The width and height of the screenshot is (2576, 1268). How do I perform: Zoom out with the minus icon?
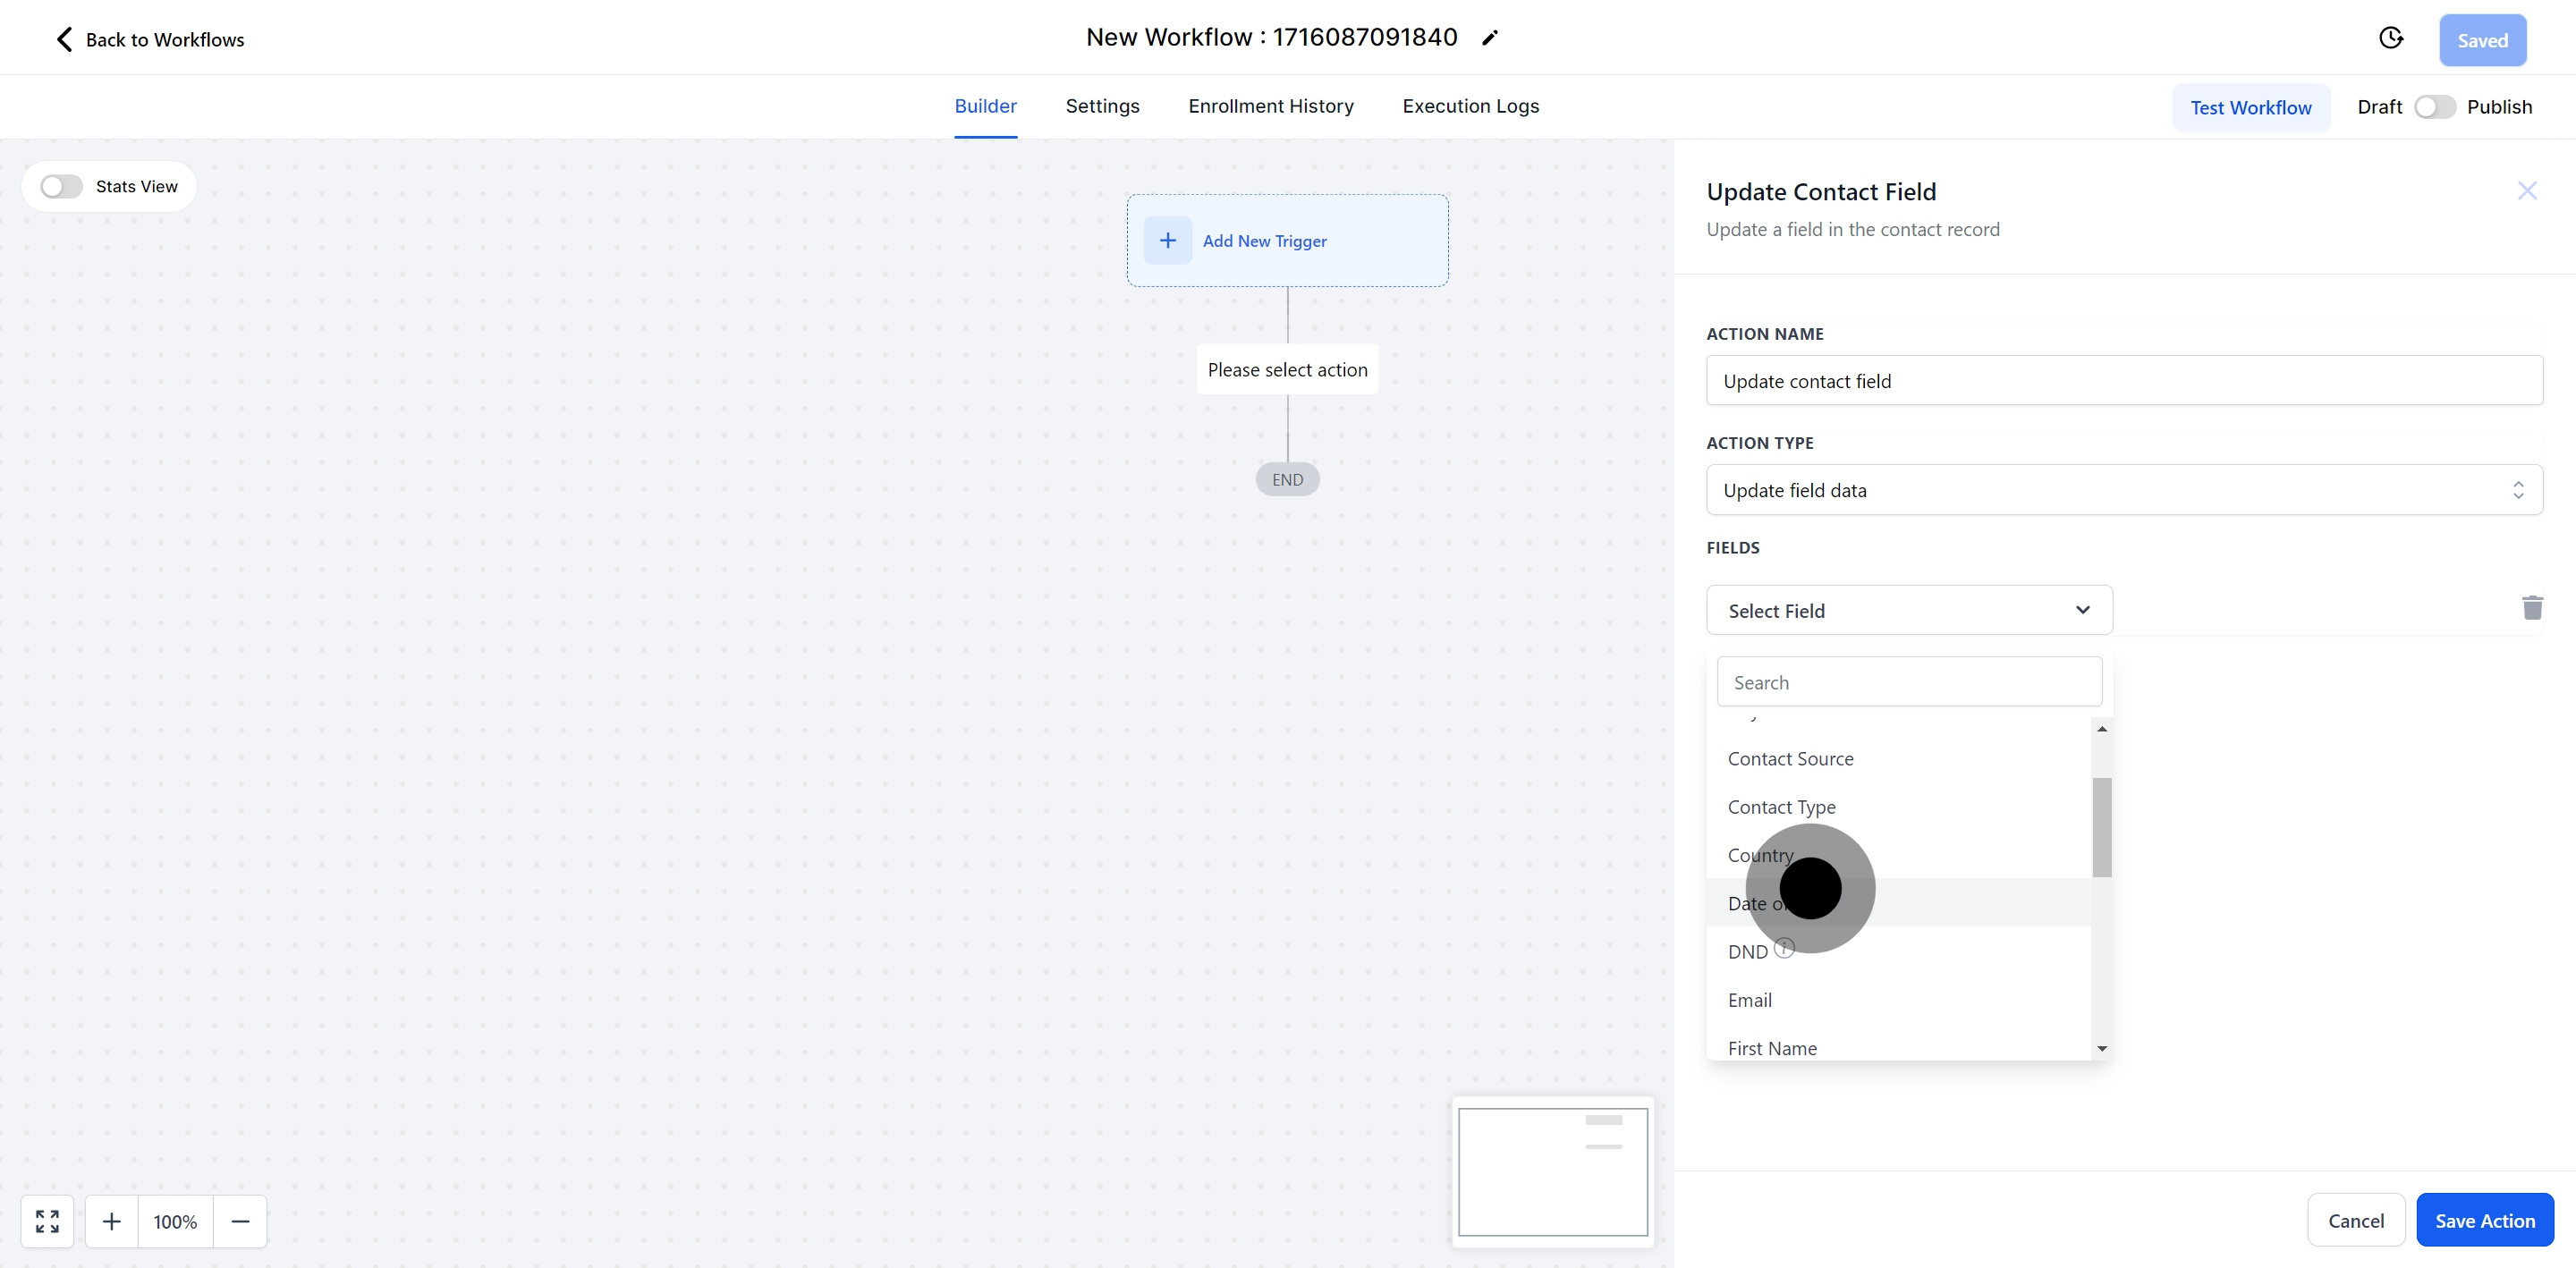pos(240,1221)
